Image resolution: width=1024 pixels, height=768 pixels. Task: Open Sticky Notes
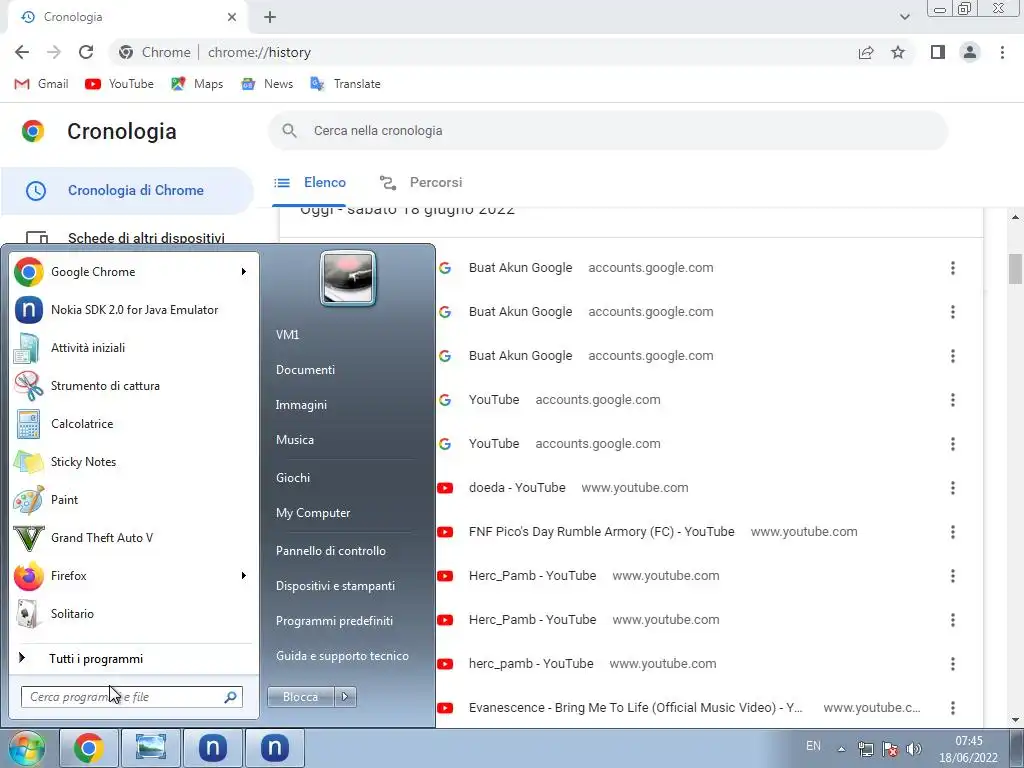[x=133, y=462]
